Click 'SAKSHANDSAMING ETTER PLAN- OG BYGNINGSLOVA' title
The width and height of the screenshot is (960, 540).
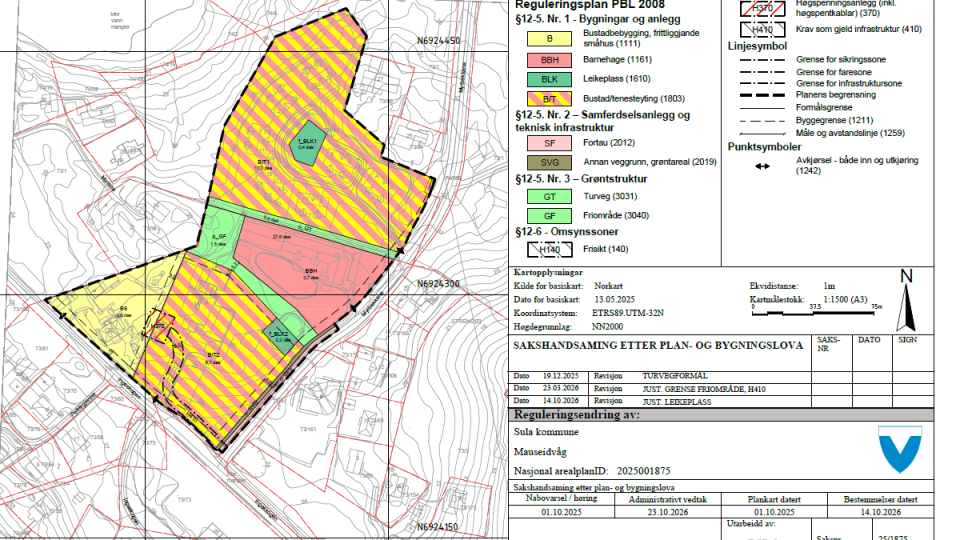(658, 345)
